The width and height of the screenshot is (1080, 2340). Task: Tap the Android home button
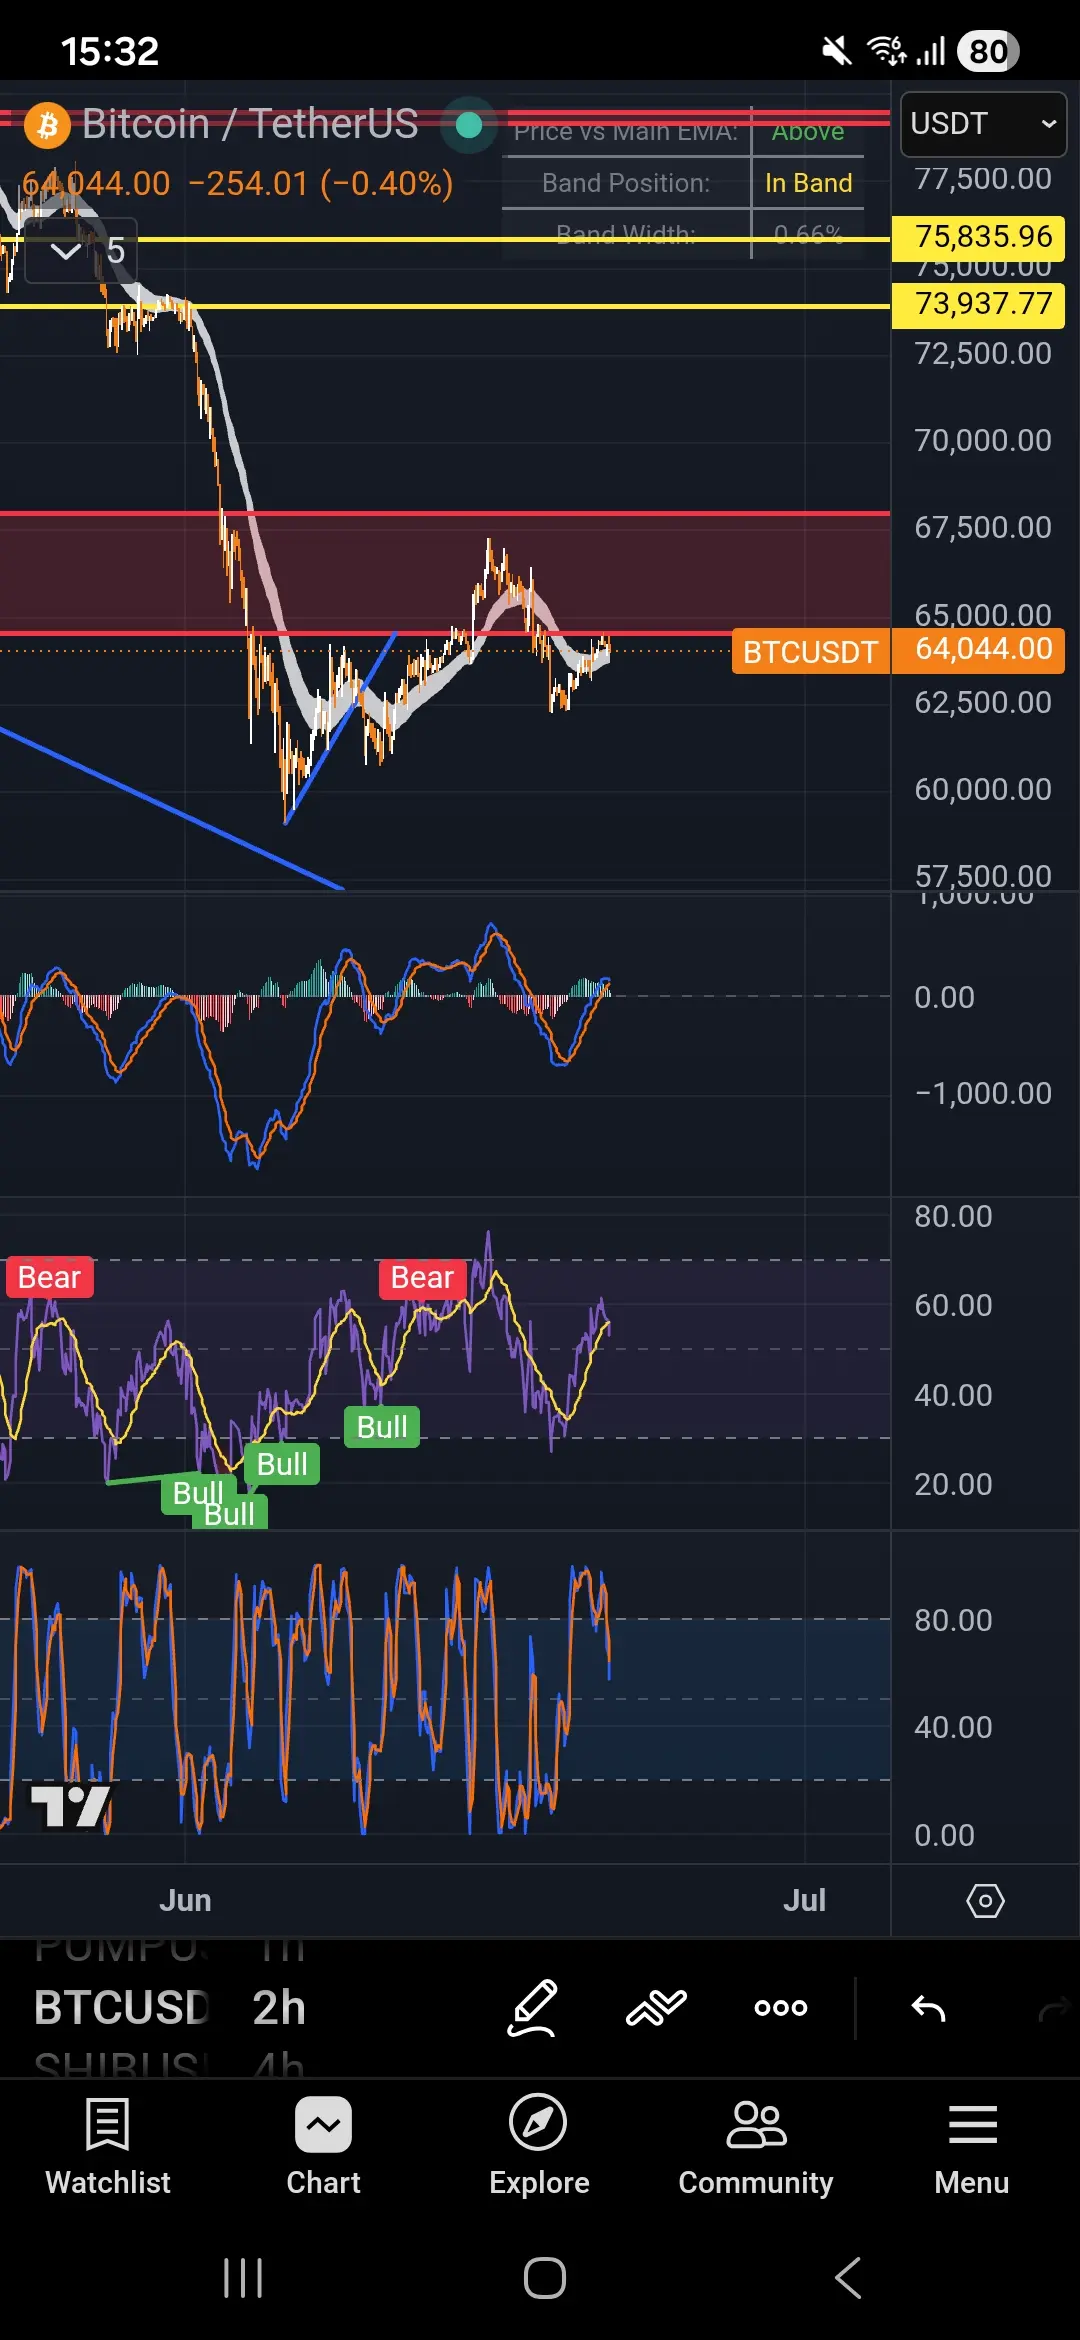[545, 2278]
